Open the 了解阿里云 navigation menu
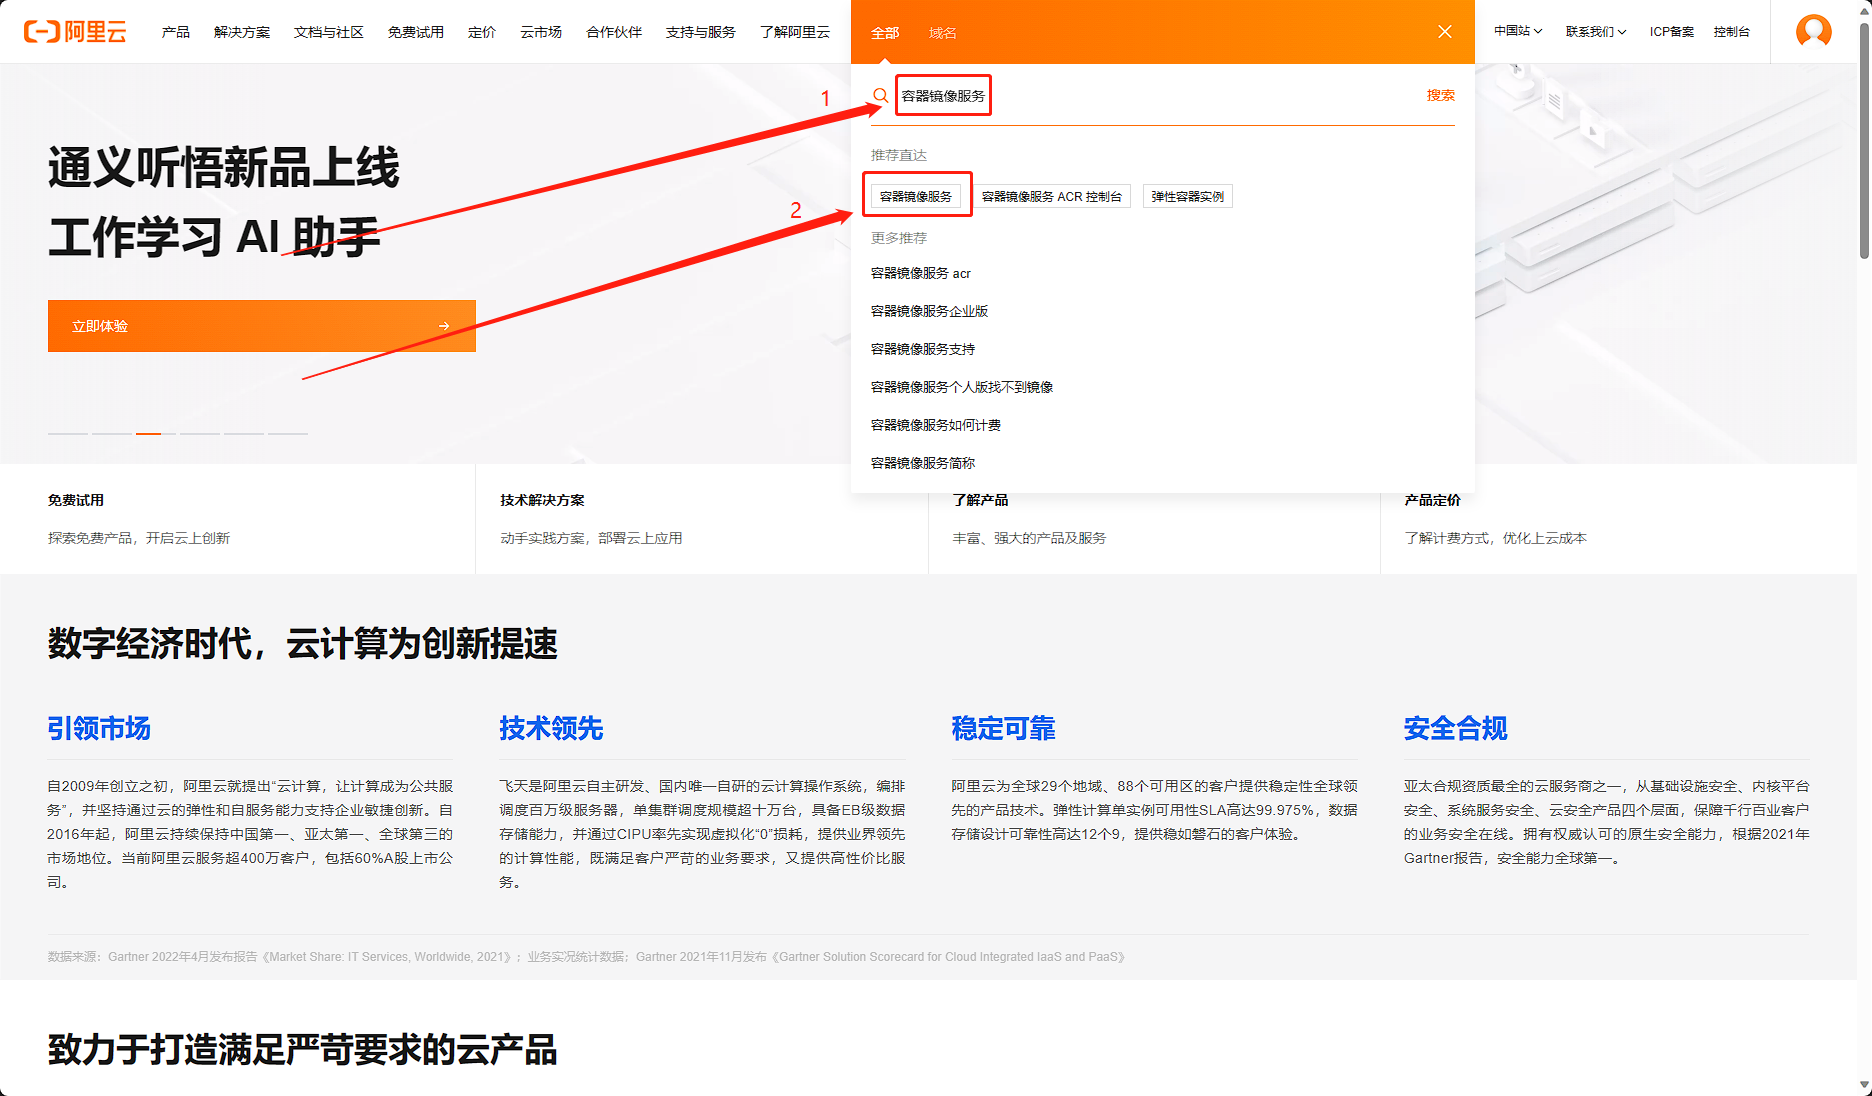Image resolution: width=1872 pixels, height=1096 pixels. pos(795,32)
